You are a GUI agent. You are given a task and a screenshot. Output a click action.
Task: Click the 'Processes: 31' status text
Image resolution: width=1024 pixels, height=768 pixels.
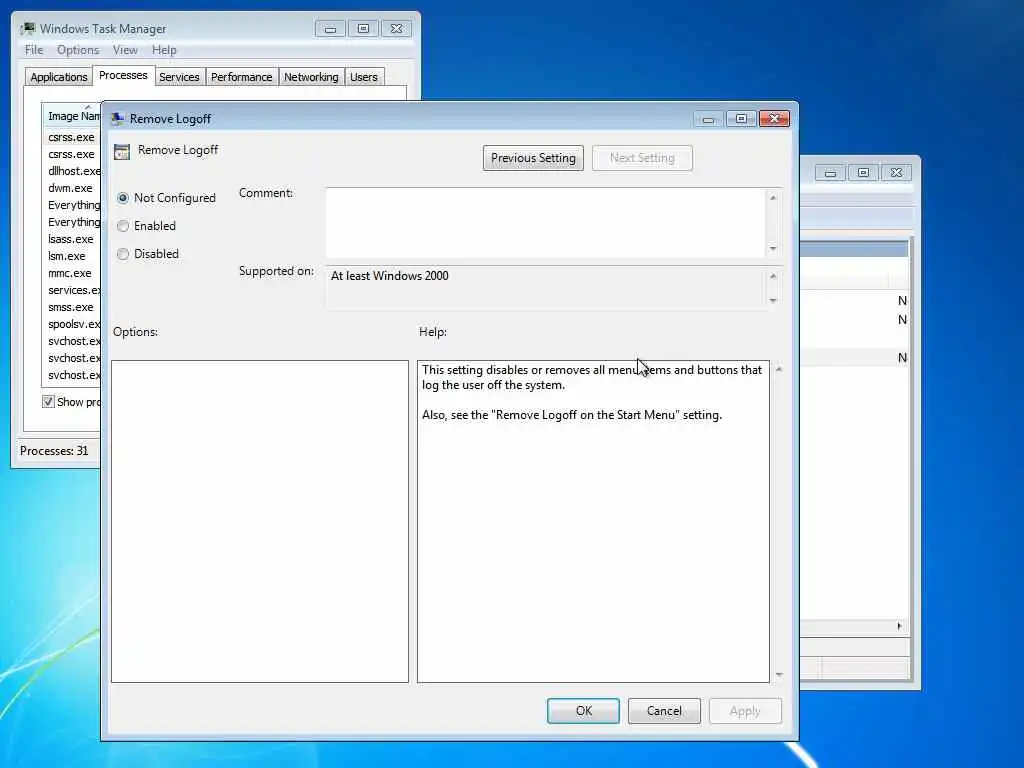tap(54, 451)
